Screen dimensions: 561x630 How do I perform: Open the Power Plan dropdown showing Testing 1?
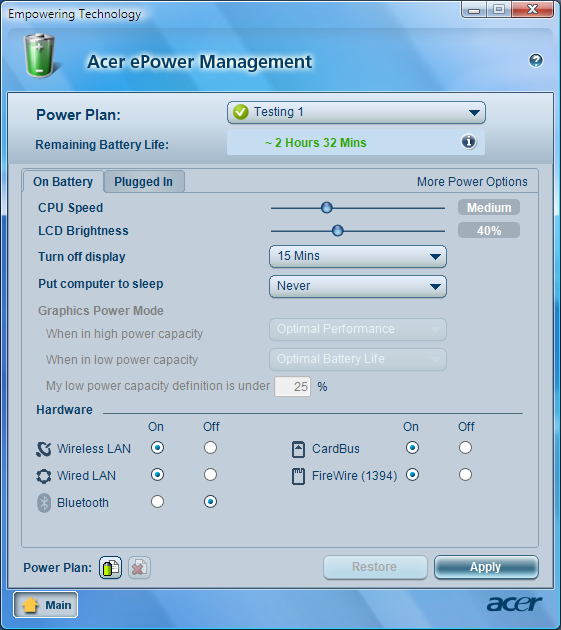pyautogui.click(x=356, y=112)
